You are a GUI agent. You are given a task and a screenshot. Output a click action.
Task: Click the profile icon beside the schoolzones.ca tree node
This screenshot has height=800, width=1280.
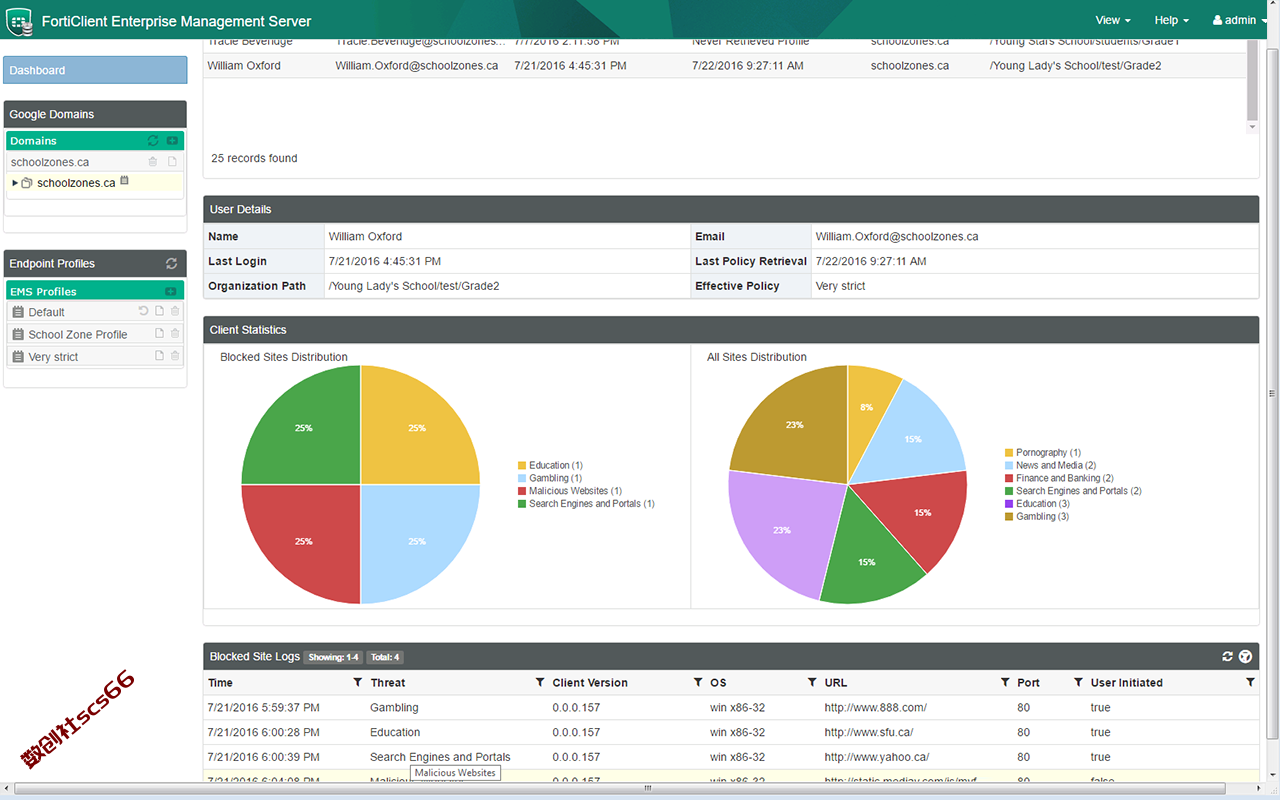point(125,181)
